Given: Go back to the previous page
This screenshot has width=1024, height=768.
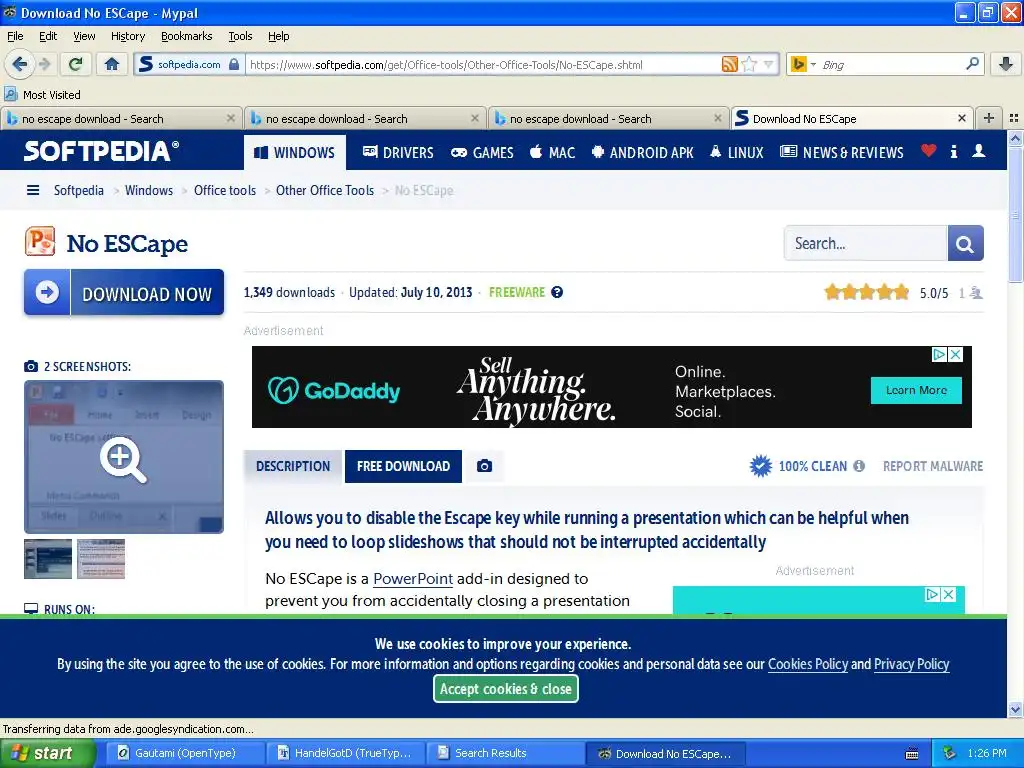Looking at the screenshot, I should pyautogui.click(x=20, y=64).
